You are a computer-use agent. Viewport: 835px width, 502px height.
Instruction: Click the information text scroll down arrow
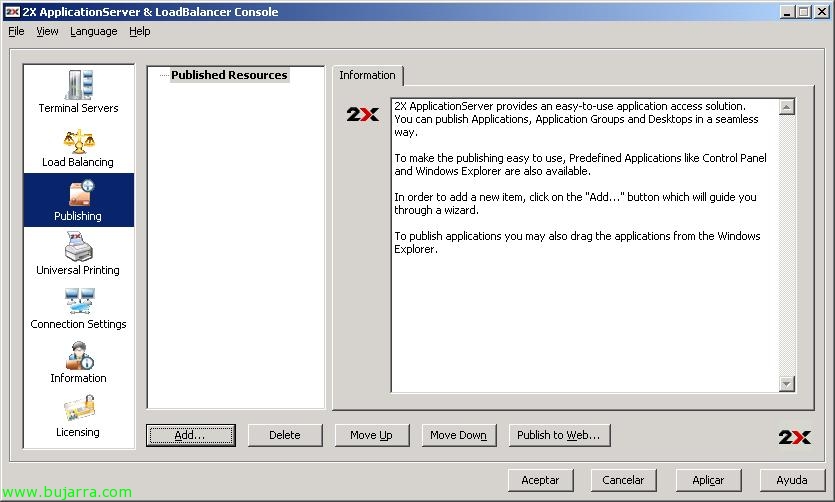(787, 383)
